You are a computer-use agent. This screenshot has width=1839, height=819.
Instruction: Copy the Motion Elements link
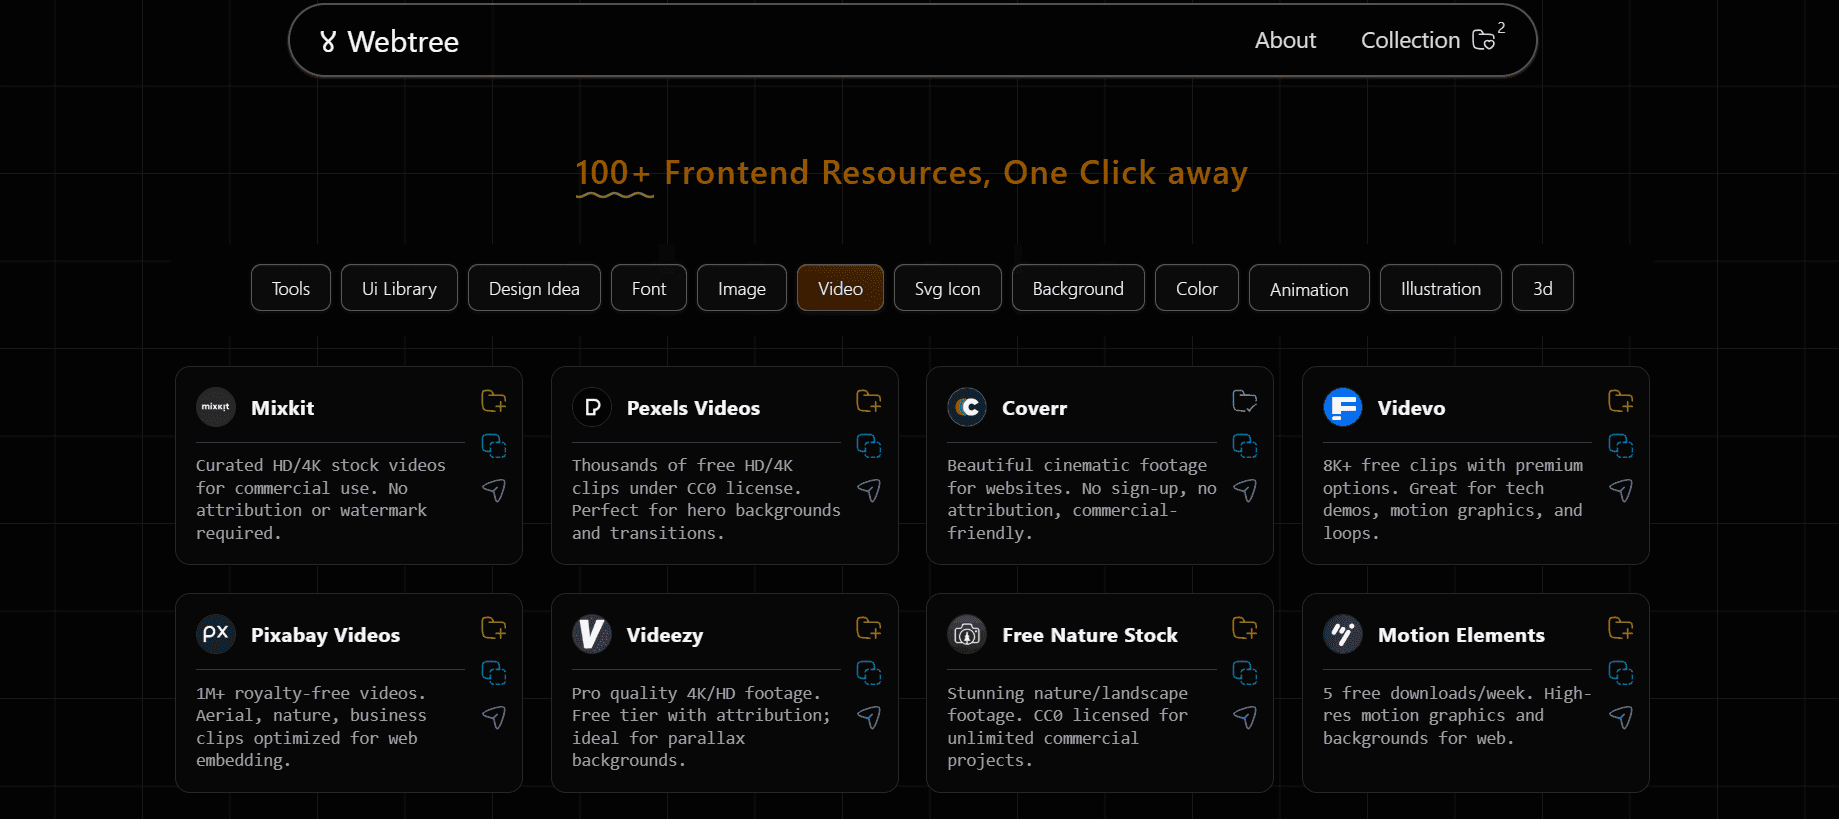[1621, 673]
